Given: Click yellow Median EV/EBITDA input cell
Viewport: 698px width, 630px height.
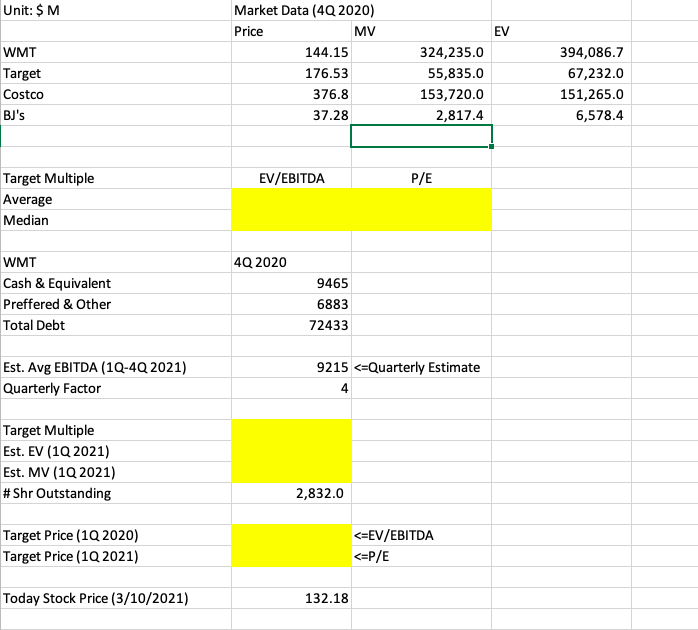Looking at the screenshot, I should click(291, 220).
